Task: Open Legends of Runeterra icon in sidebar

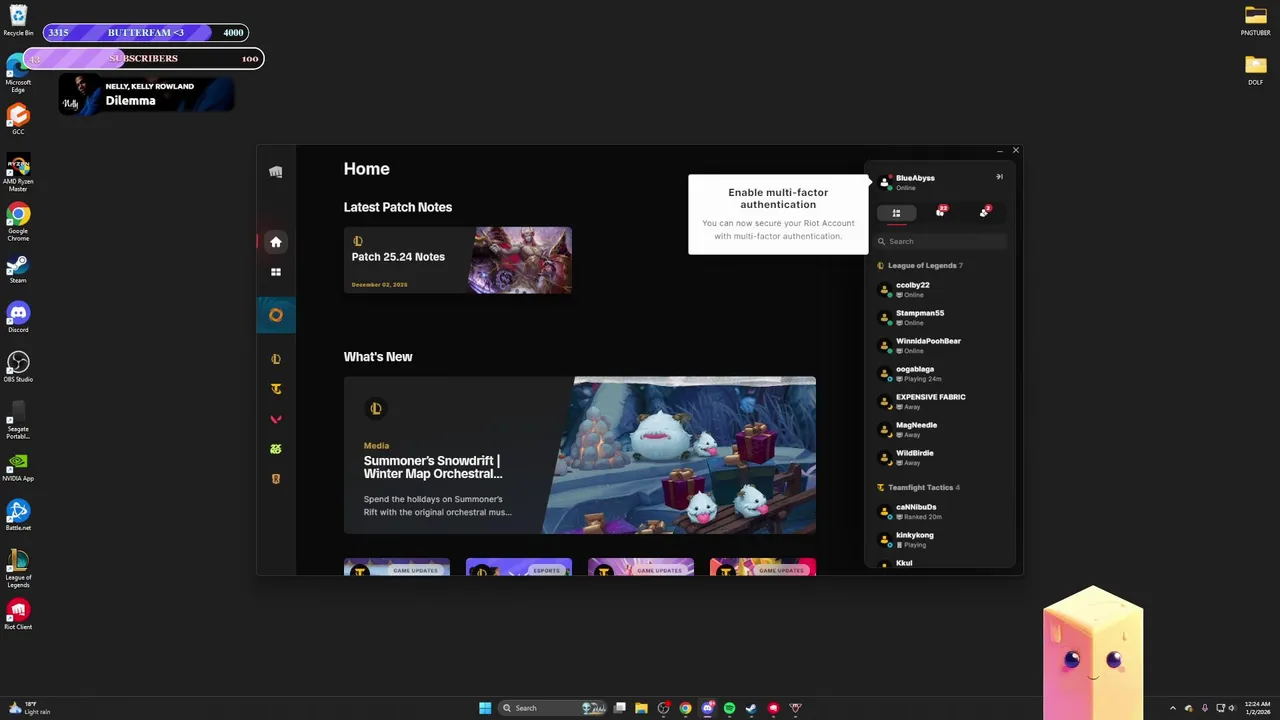Action: [x=276, y=479]
